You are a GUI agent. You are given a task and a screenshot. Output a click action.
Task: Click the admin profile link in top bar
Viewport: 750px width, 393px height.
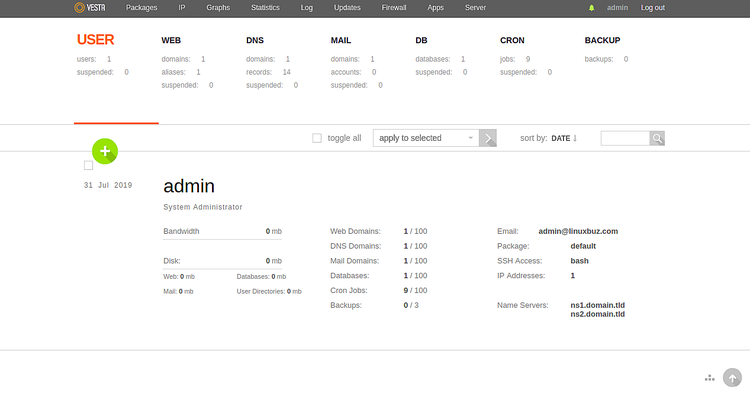(618, 8)
